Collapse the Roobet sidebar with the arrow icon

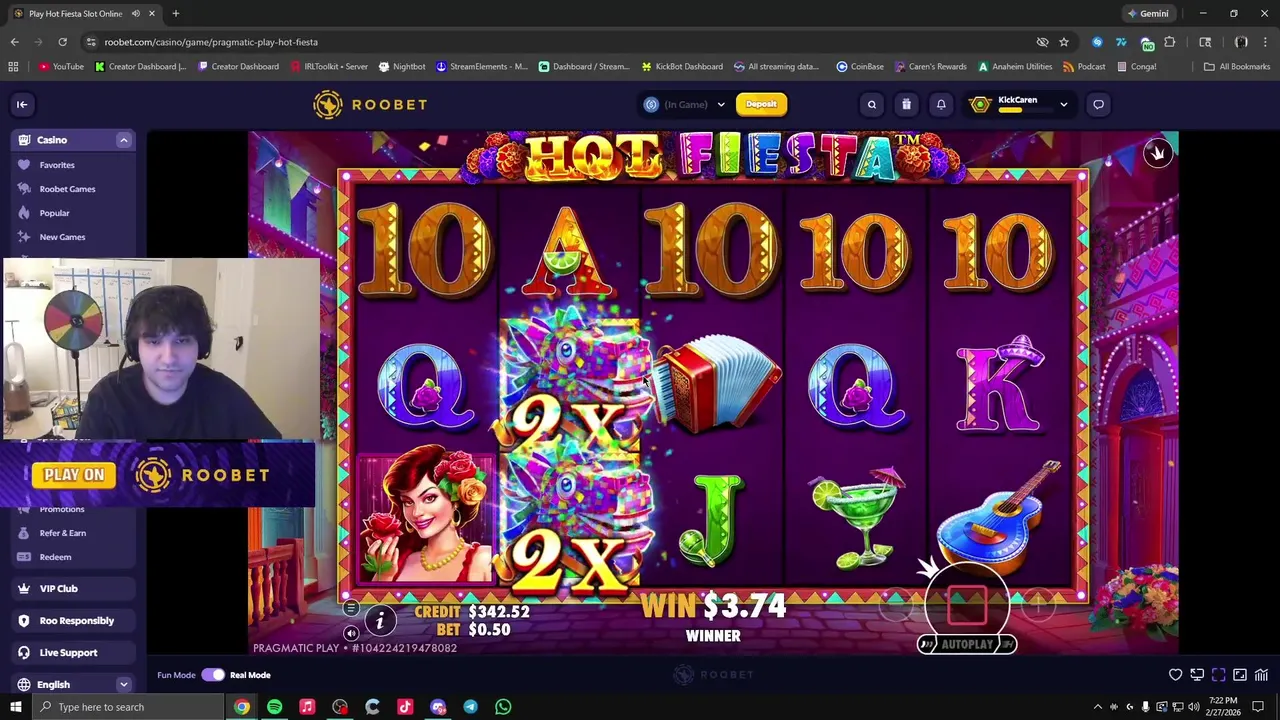(22, 104)
